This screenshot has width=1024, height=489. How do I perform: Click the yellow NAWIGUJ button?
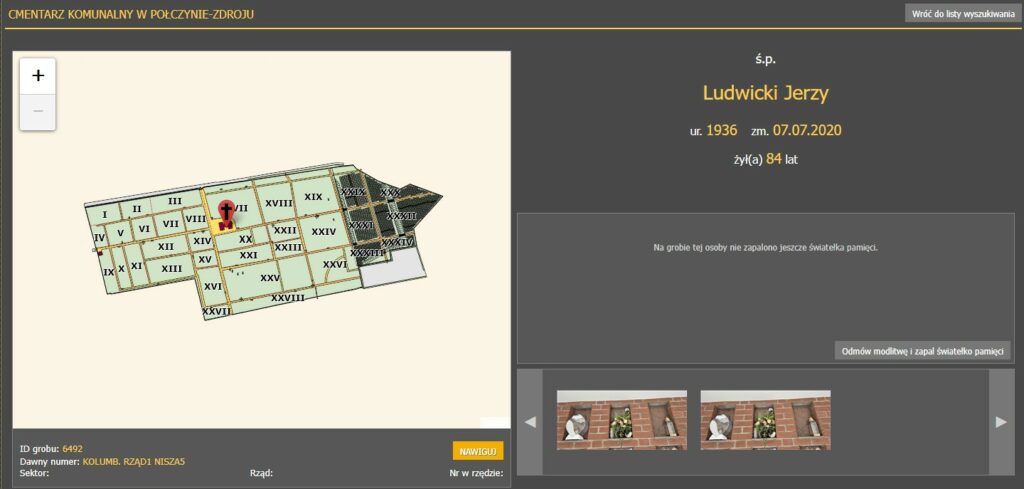(x=478, y=451)
